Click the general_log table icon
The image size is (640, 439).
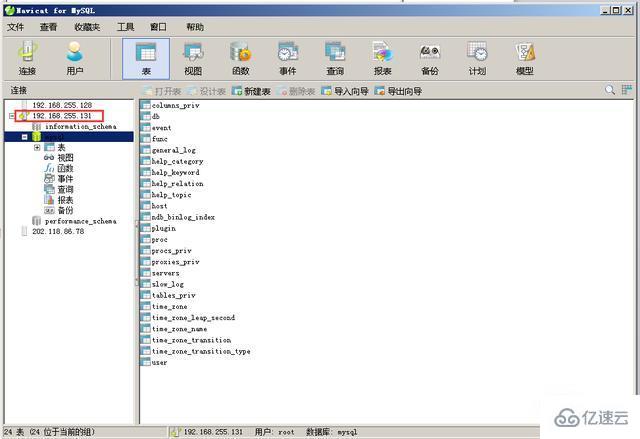click(145, 150)
